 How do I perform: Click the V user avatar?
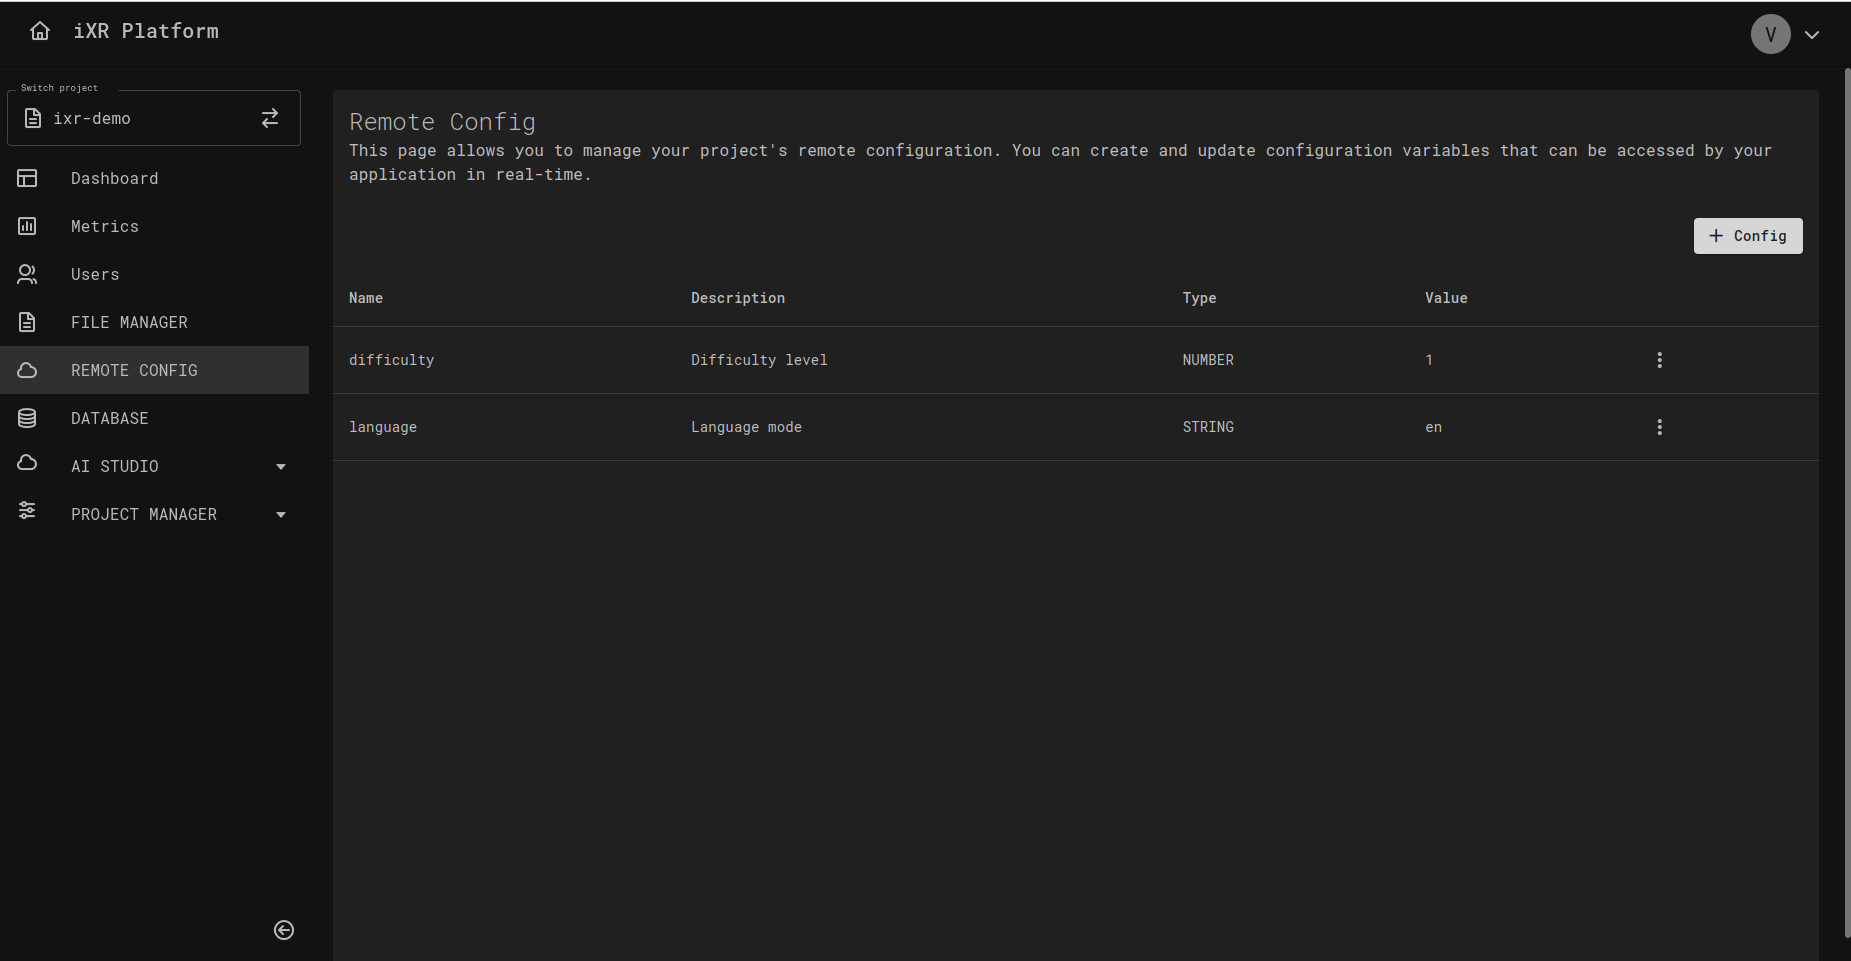[1770, 34]
